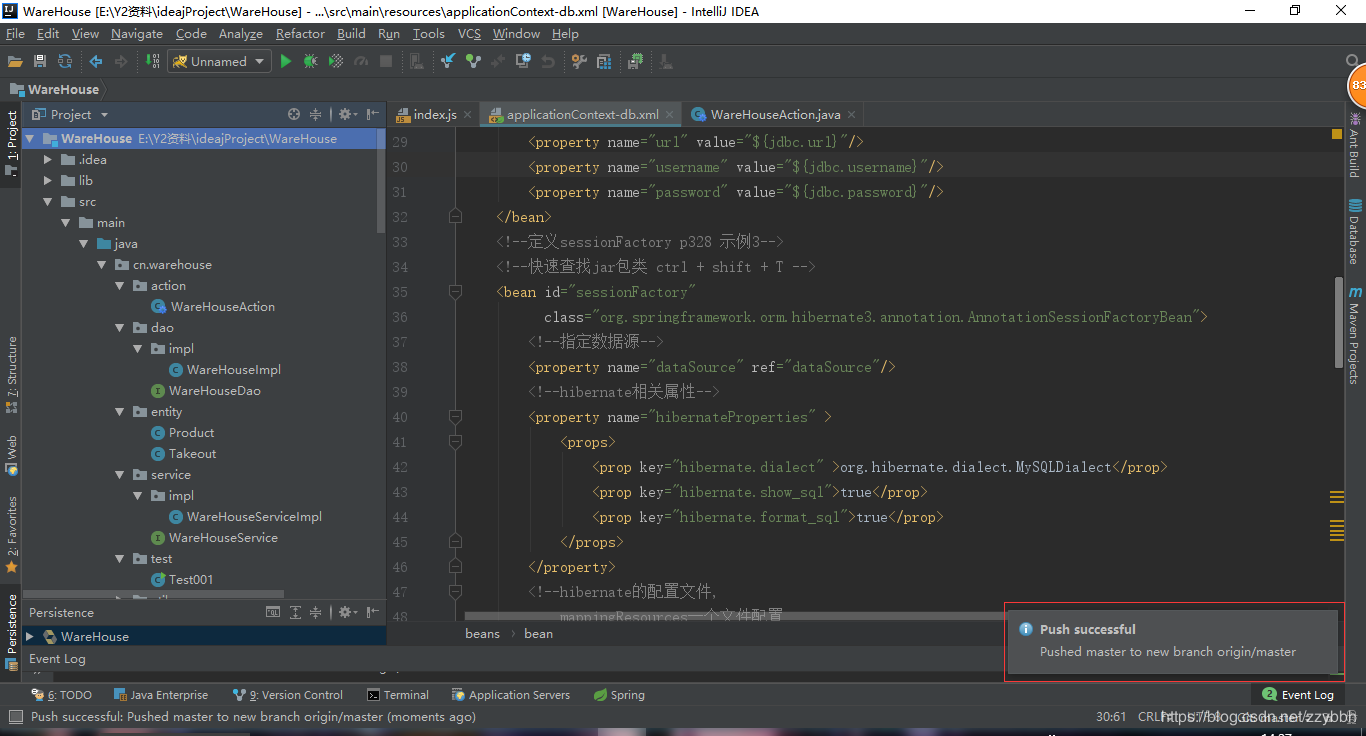Collapse the entity package
This screenshot has height=736, width=1366.
pos(119,411)
